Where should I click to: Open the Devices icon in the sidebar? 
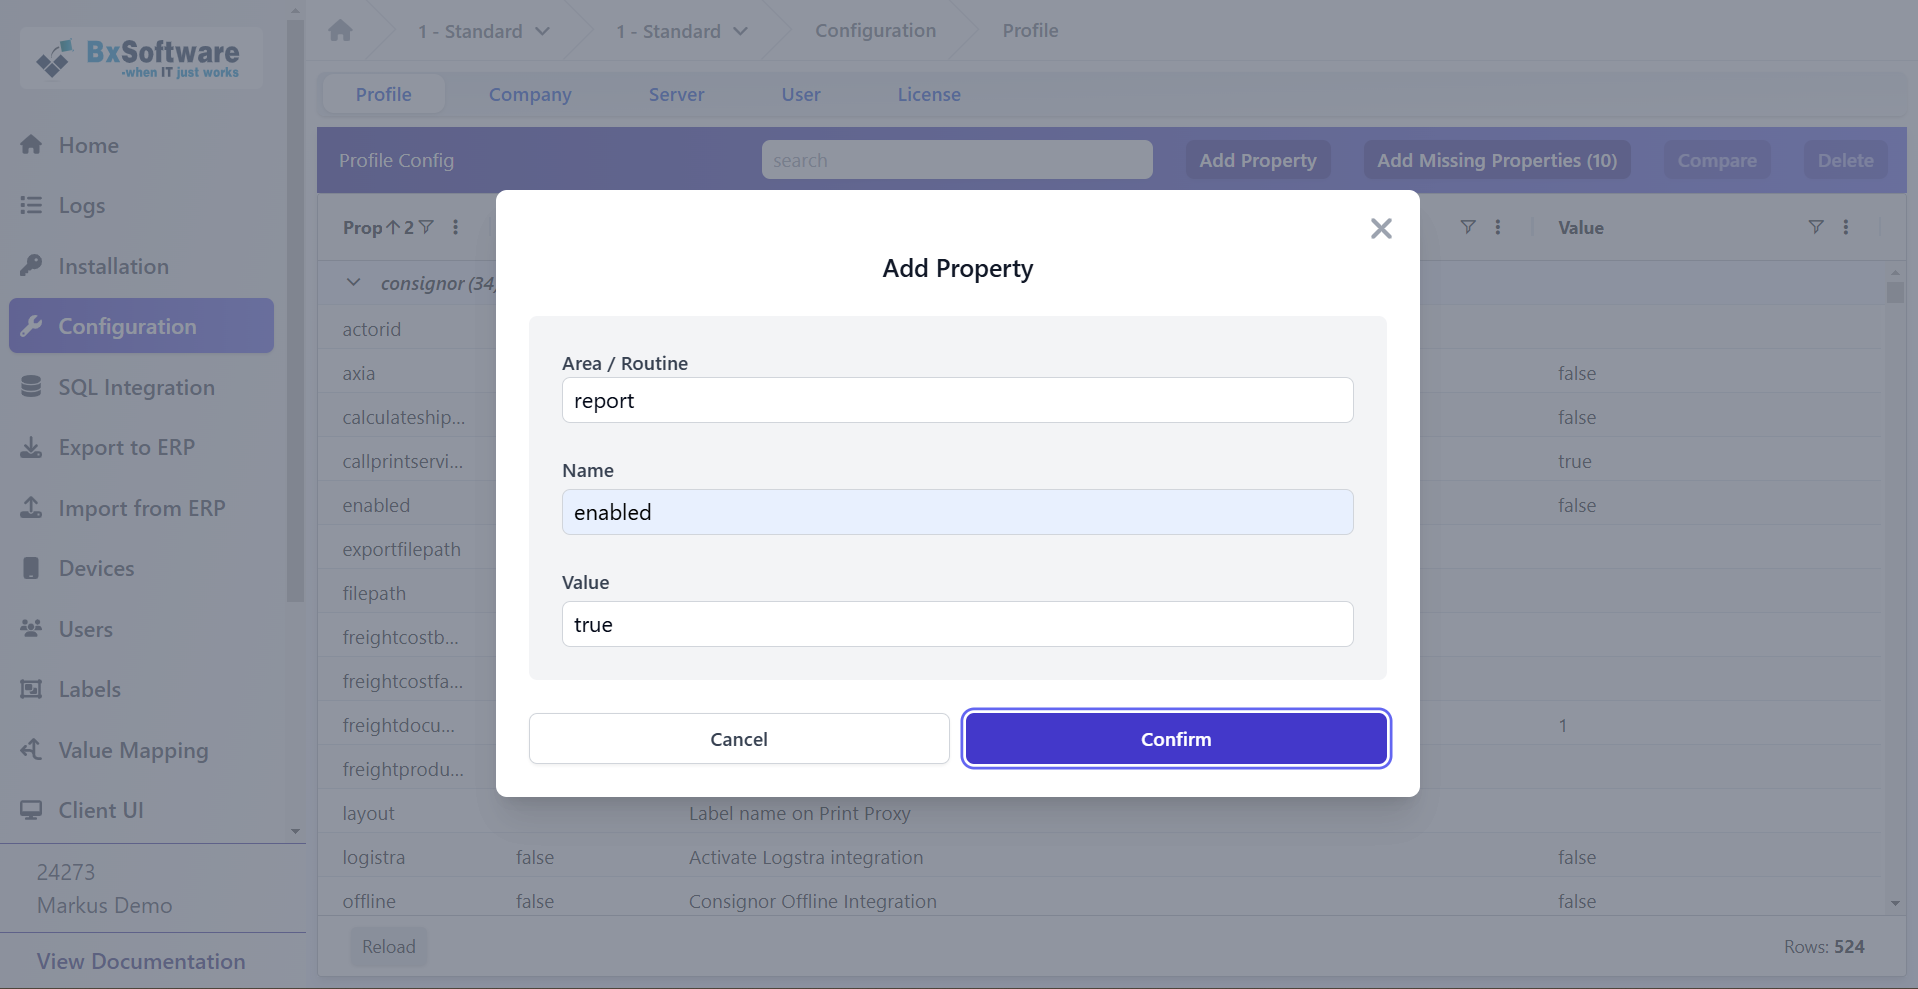click(x=33, y=568)
